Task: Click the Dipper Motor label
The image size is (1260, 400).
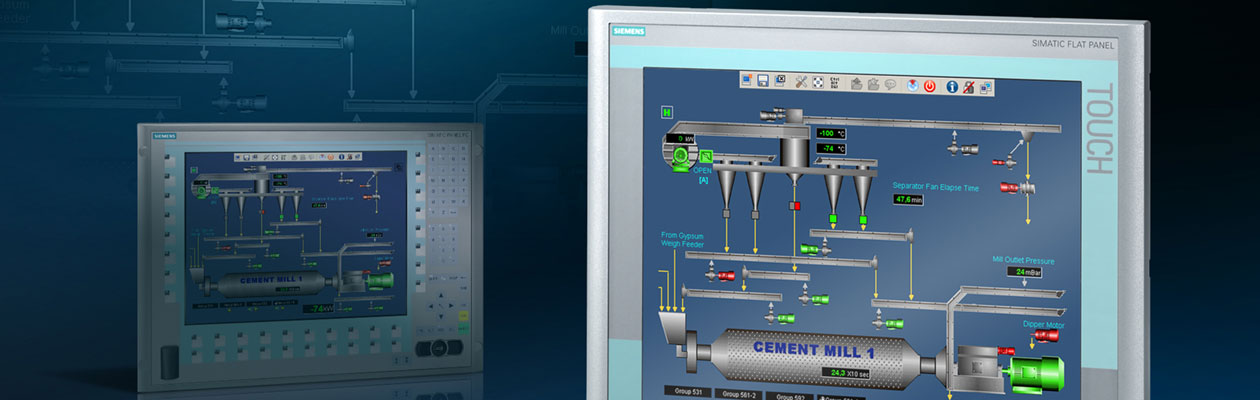Action: click(1043, 325)
